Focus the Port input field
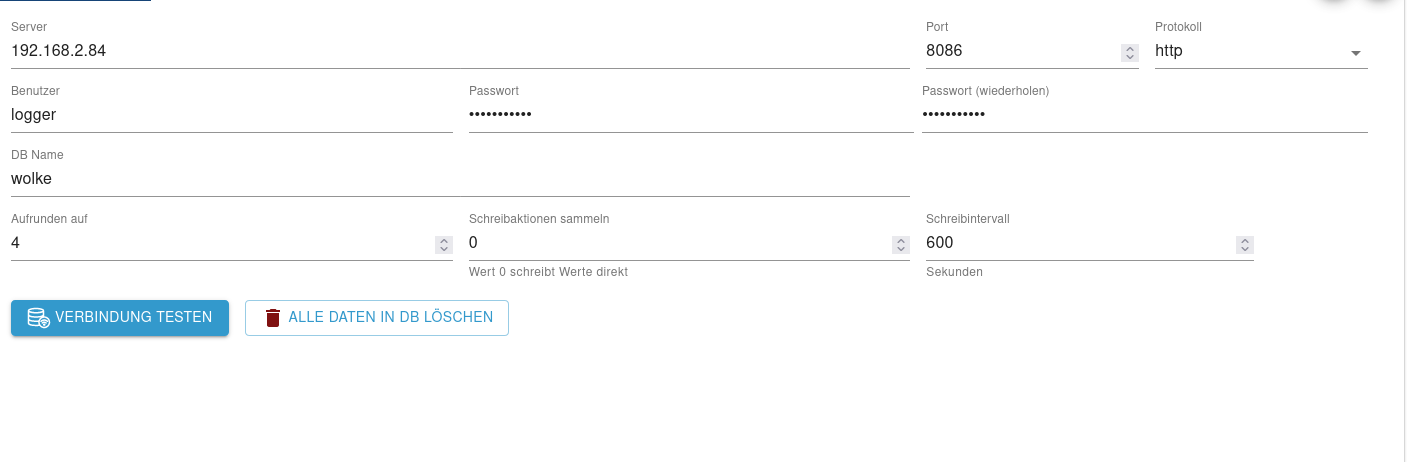This screenshot has width=1408, height=462. point(1020,51)
